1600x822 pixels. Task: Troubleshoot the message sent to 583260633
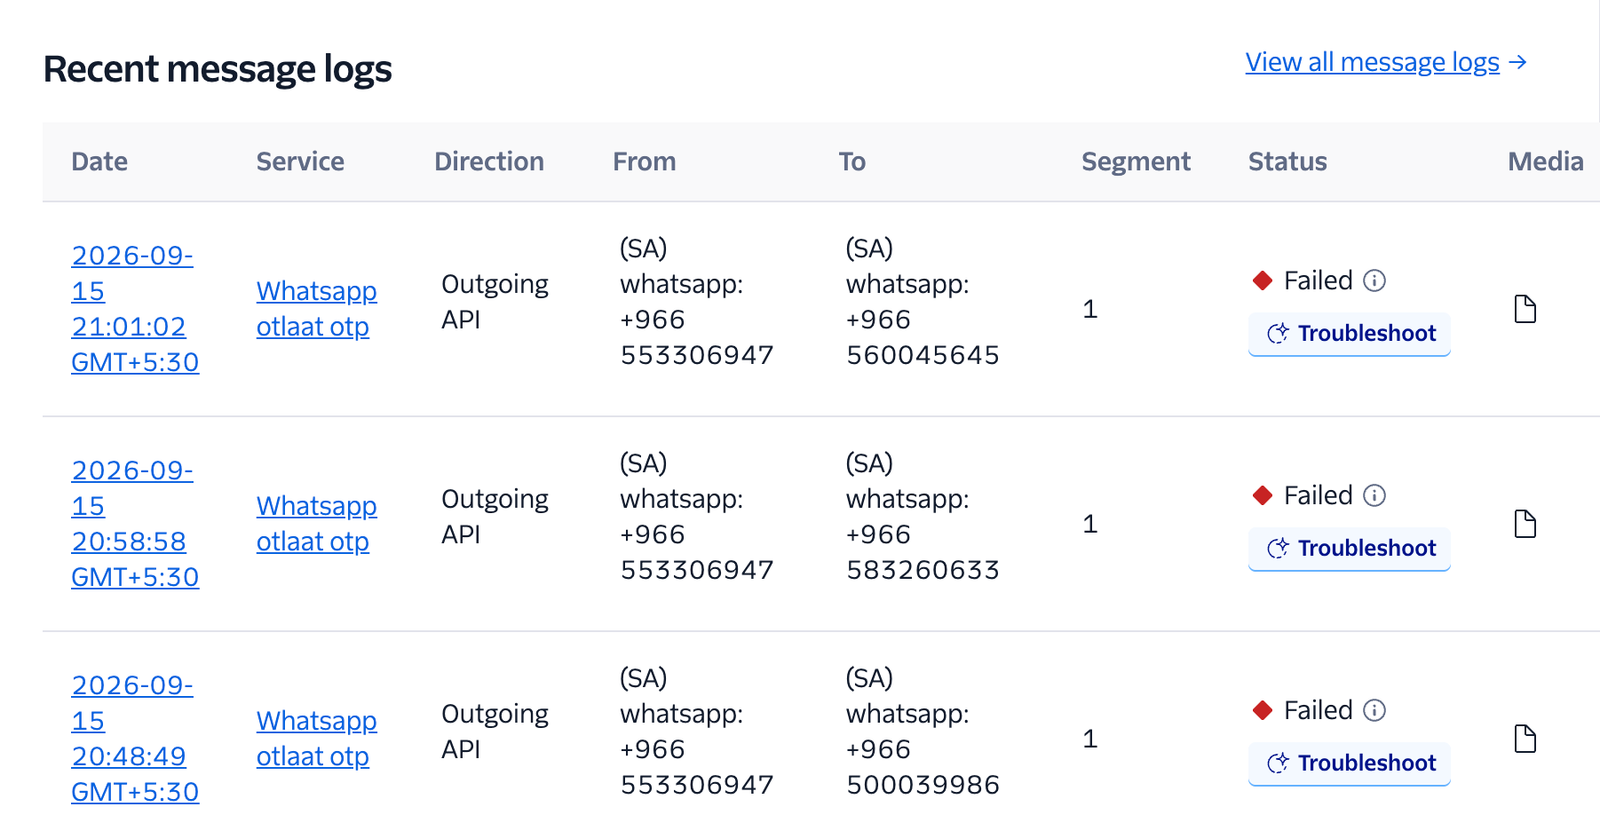(1349, 549)
